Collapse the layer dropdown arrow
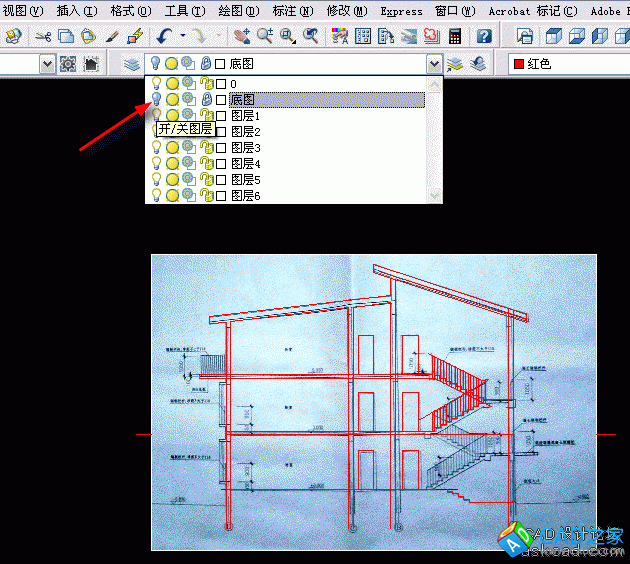This screenshot has height=564, width=630. (433, 64)
